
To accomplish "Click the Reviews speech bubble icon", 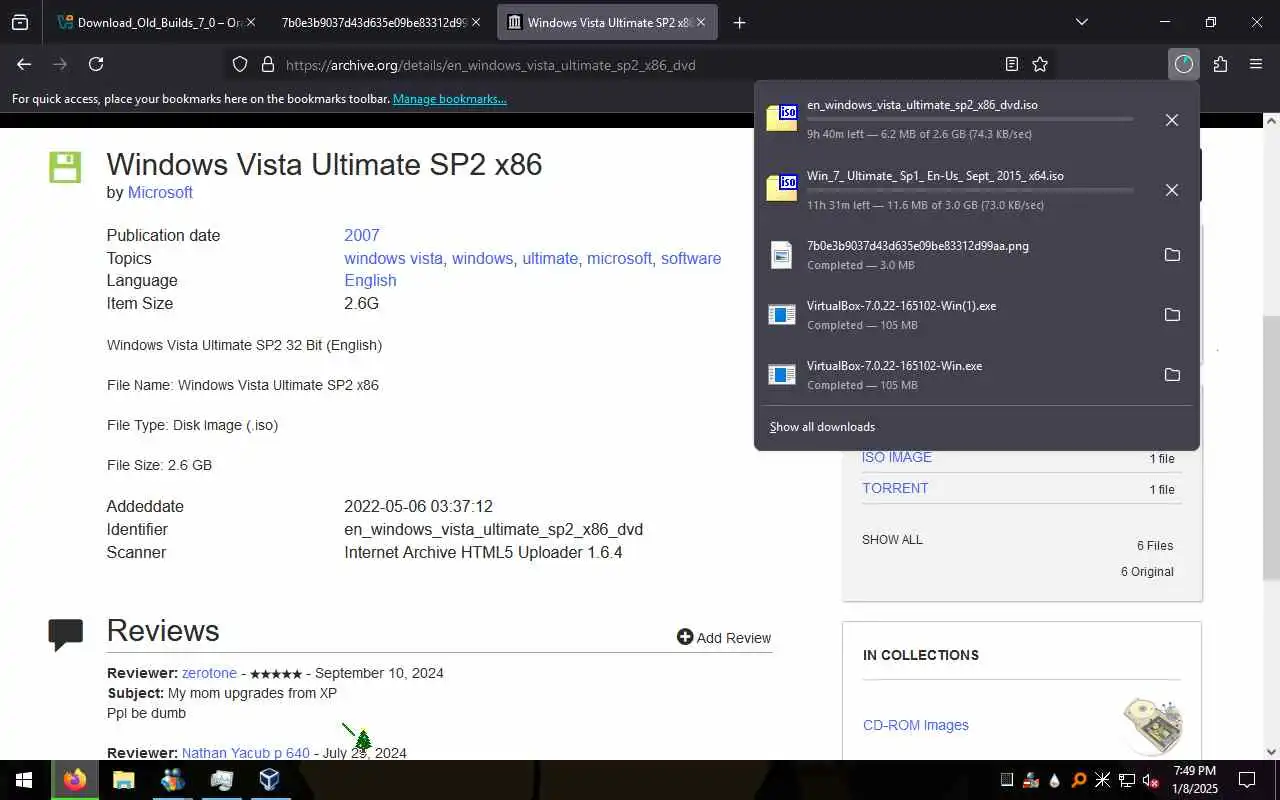I will pos(66,634).
